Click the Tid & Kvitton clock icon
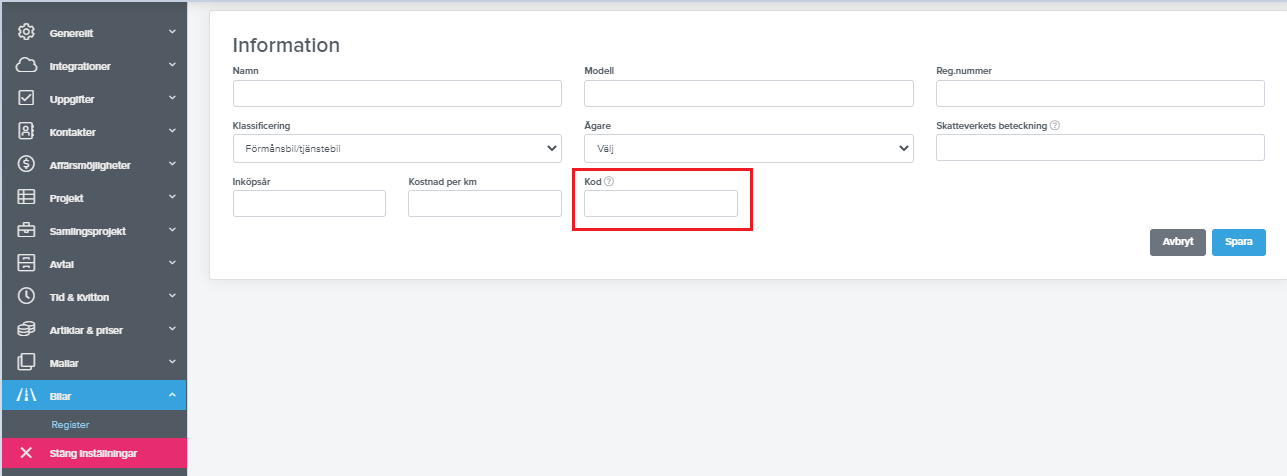 click(x=27, y=297)
